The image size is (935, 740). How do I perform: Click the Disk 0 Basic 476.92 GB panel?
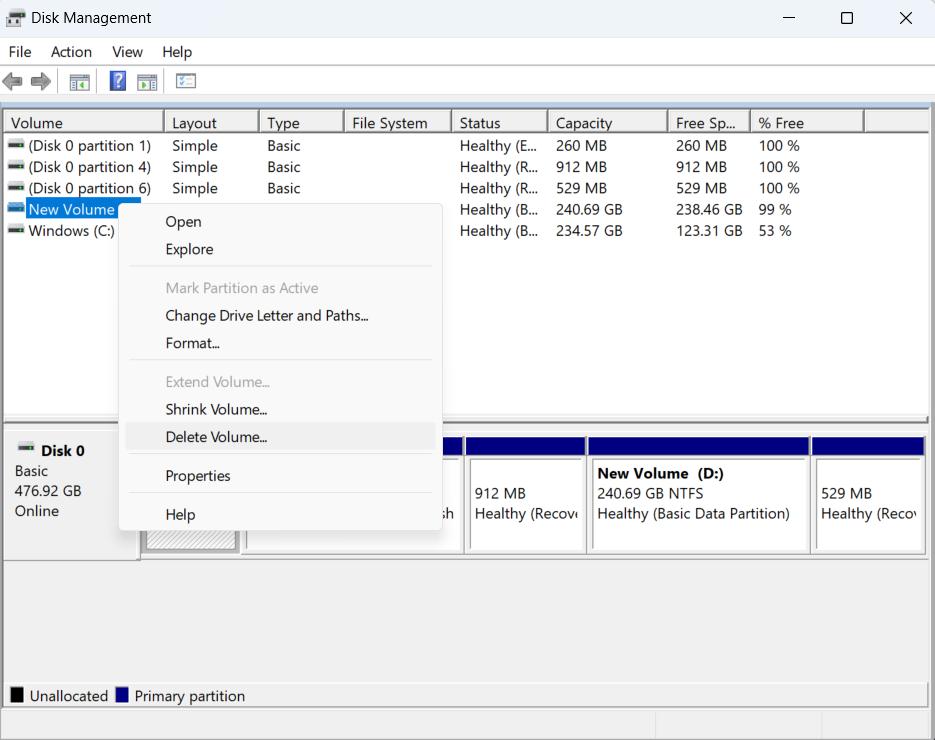click(x=62, y=493)
